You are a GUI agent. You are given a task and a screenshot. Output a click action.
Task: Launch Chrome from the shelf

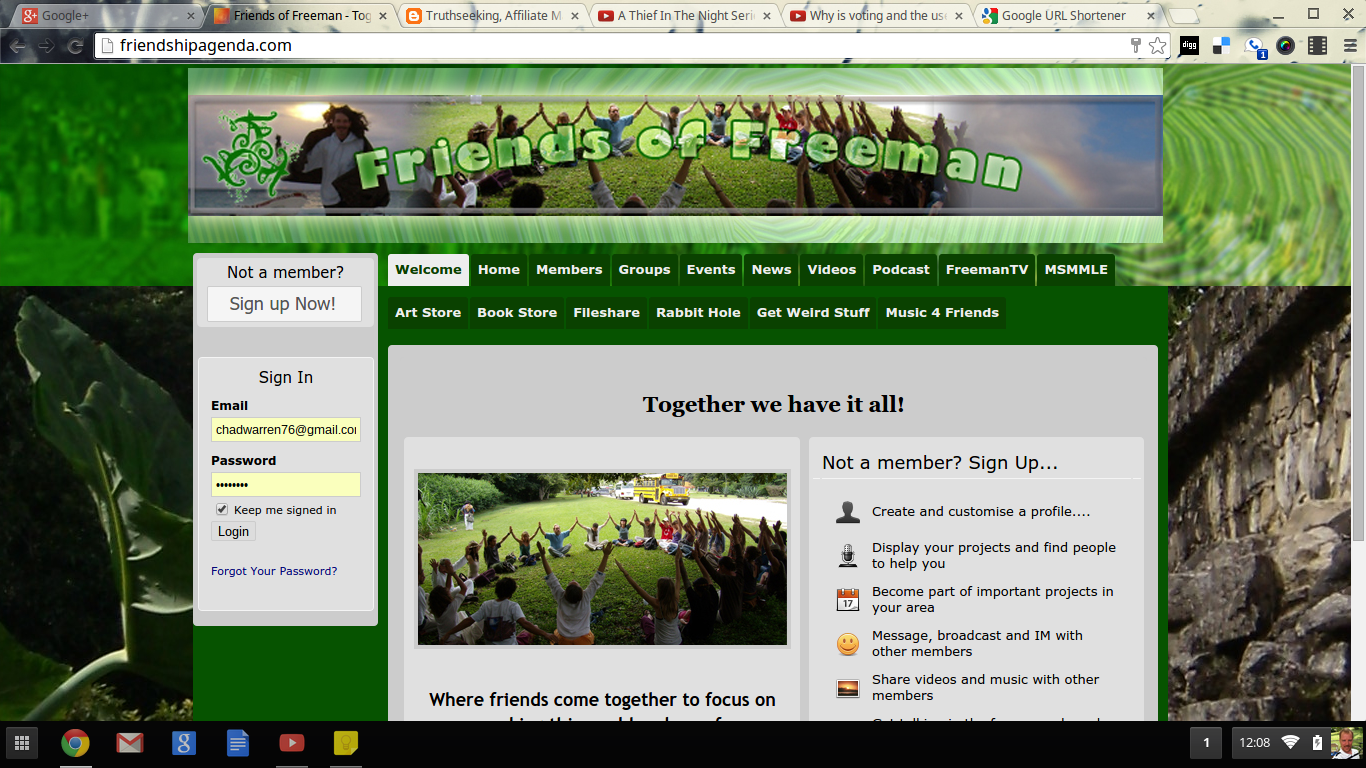pyautogui.click(x=75, y=743)
